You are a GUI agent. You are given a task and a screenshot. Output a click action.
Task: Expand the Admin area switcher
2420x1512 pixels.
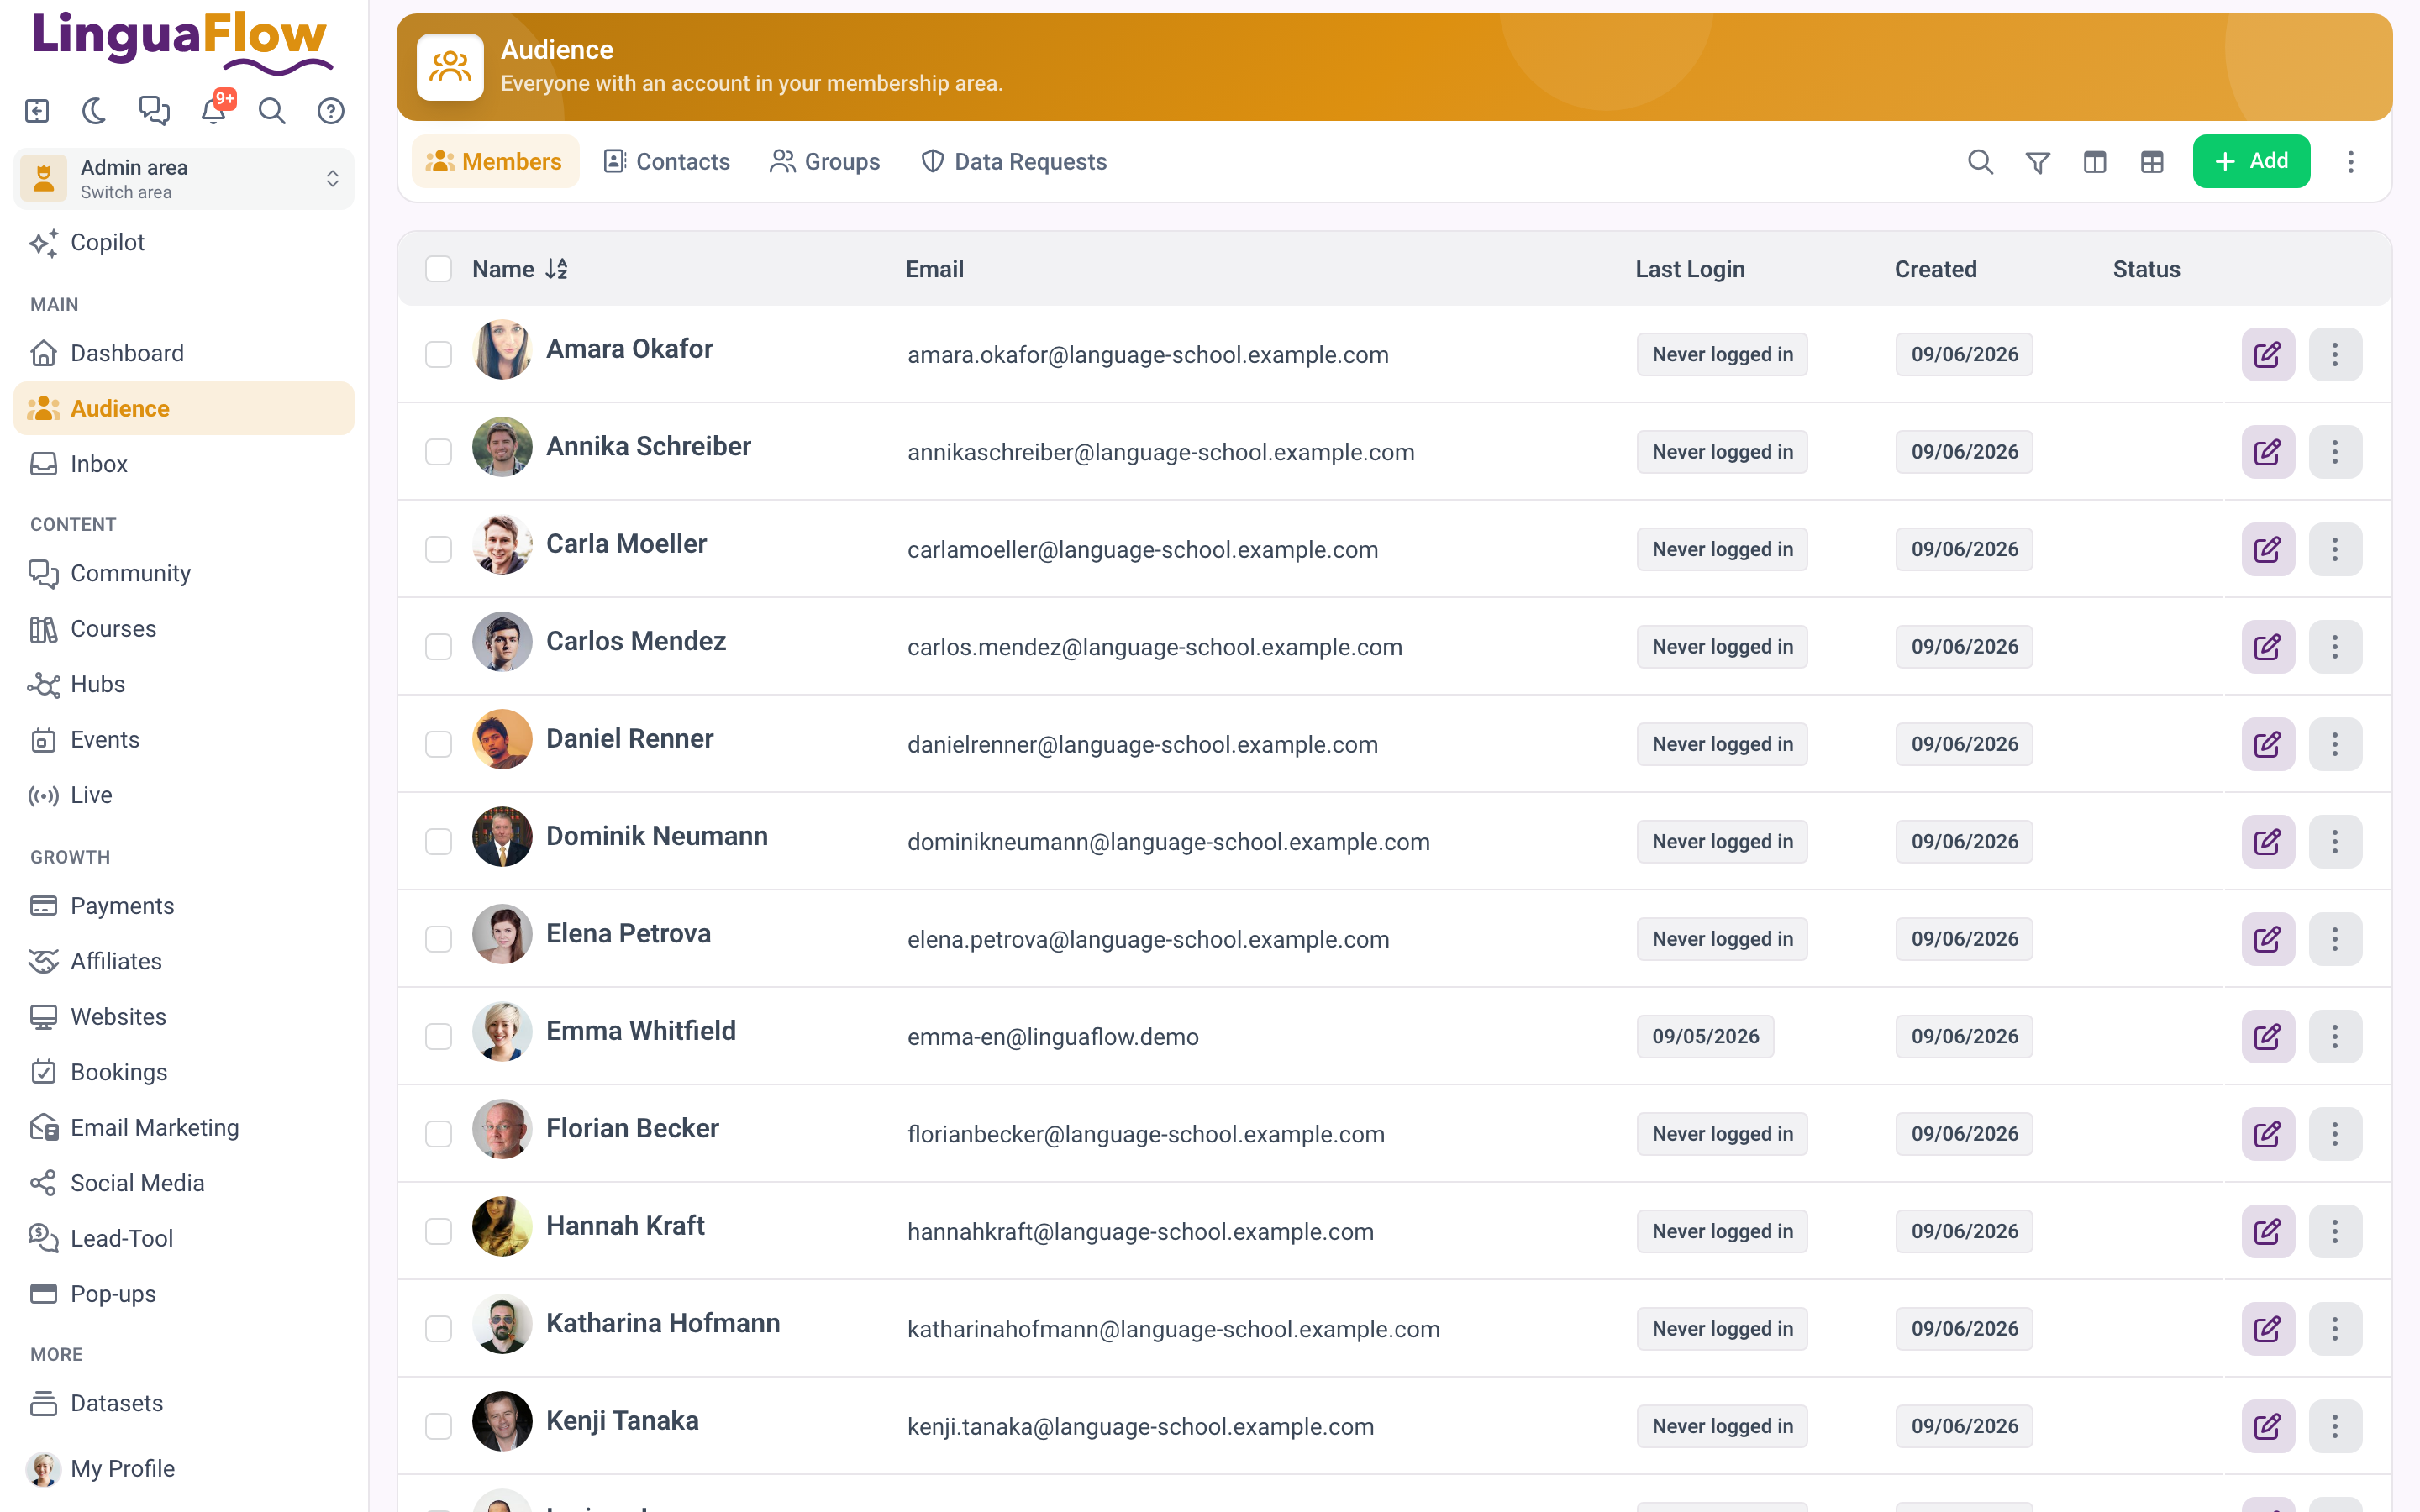pyautogui.click(x=184, y=179)
